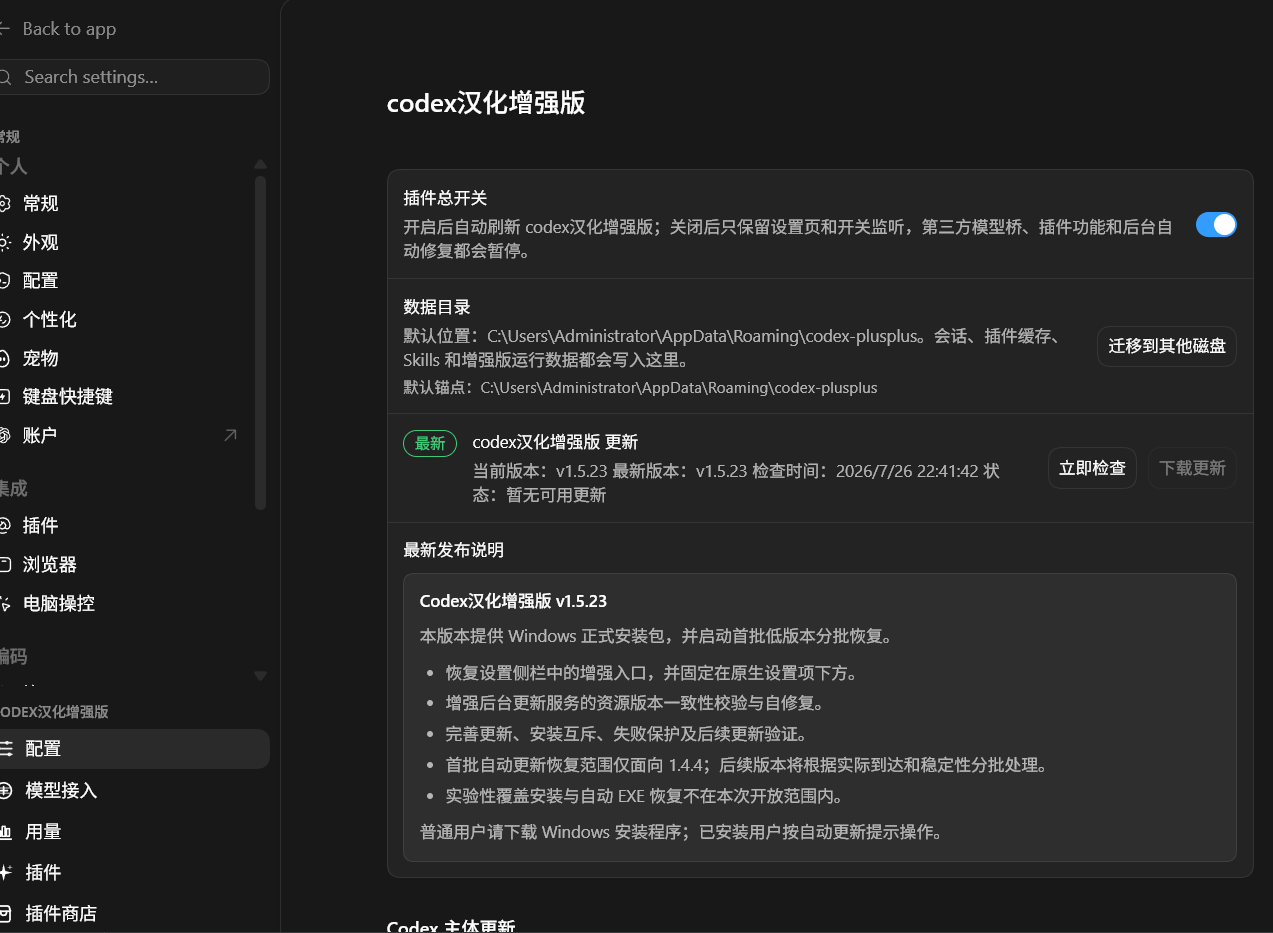Click the 迁移到其他磁盘 button
The image size is (1273, 933).
1167,347
